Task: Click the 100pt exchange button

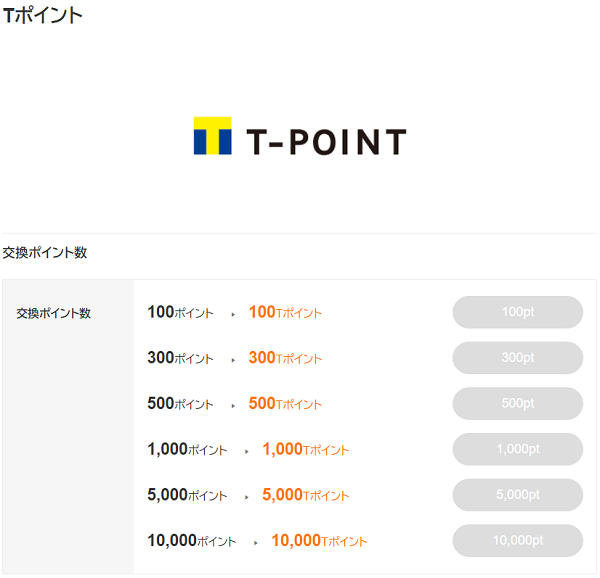Action: tap(517, 312)
